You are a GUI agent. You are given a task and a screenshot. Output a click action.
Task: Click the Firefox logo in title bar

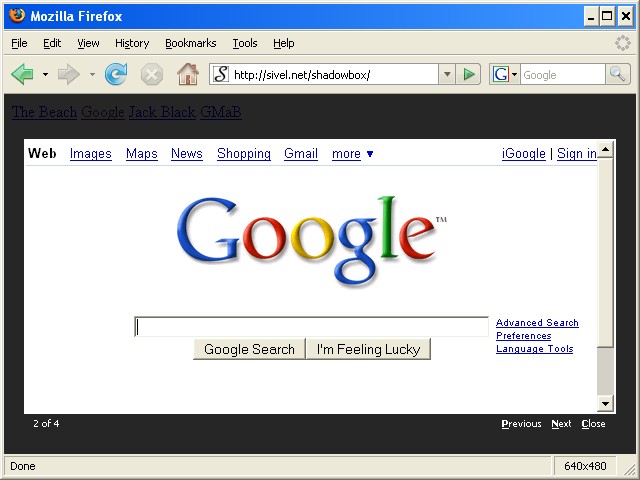tap(16, 16)
